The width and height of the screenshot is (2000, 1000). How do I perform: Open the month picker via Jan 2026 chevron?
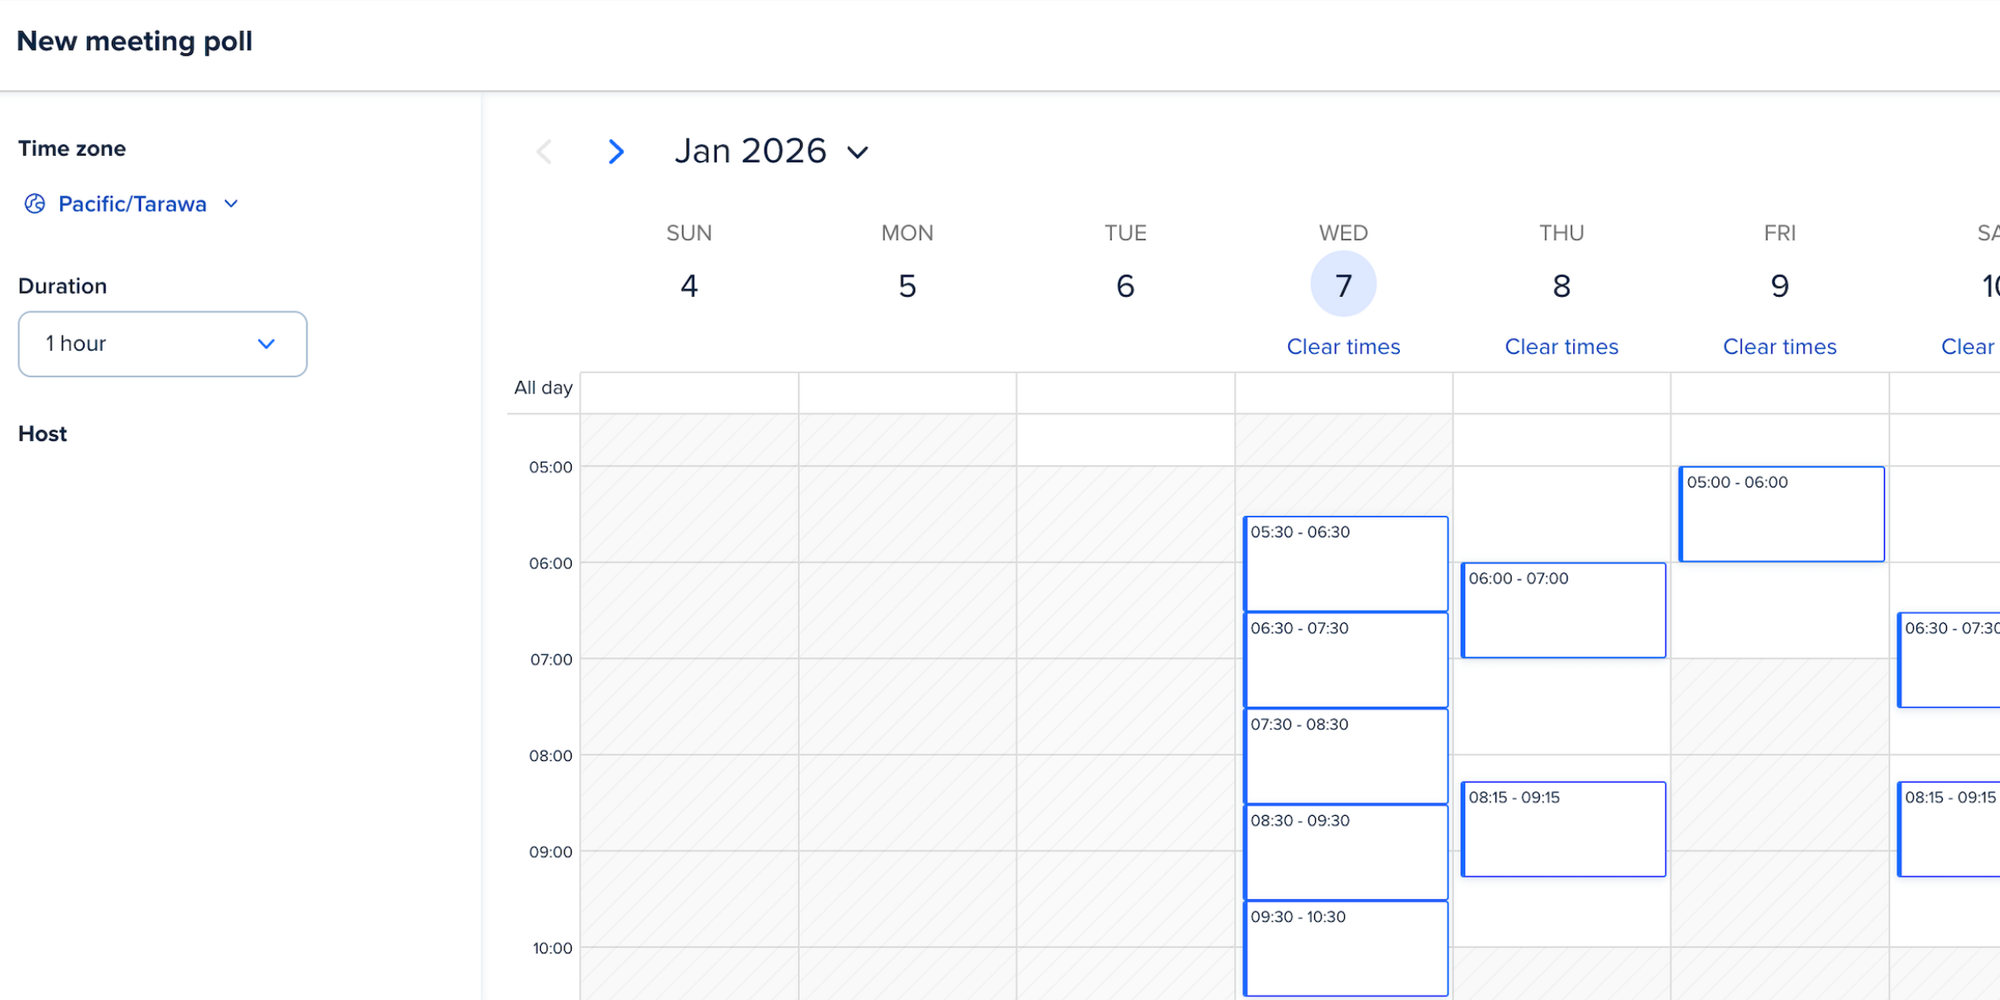tap(858, 152)
